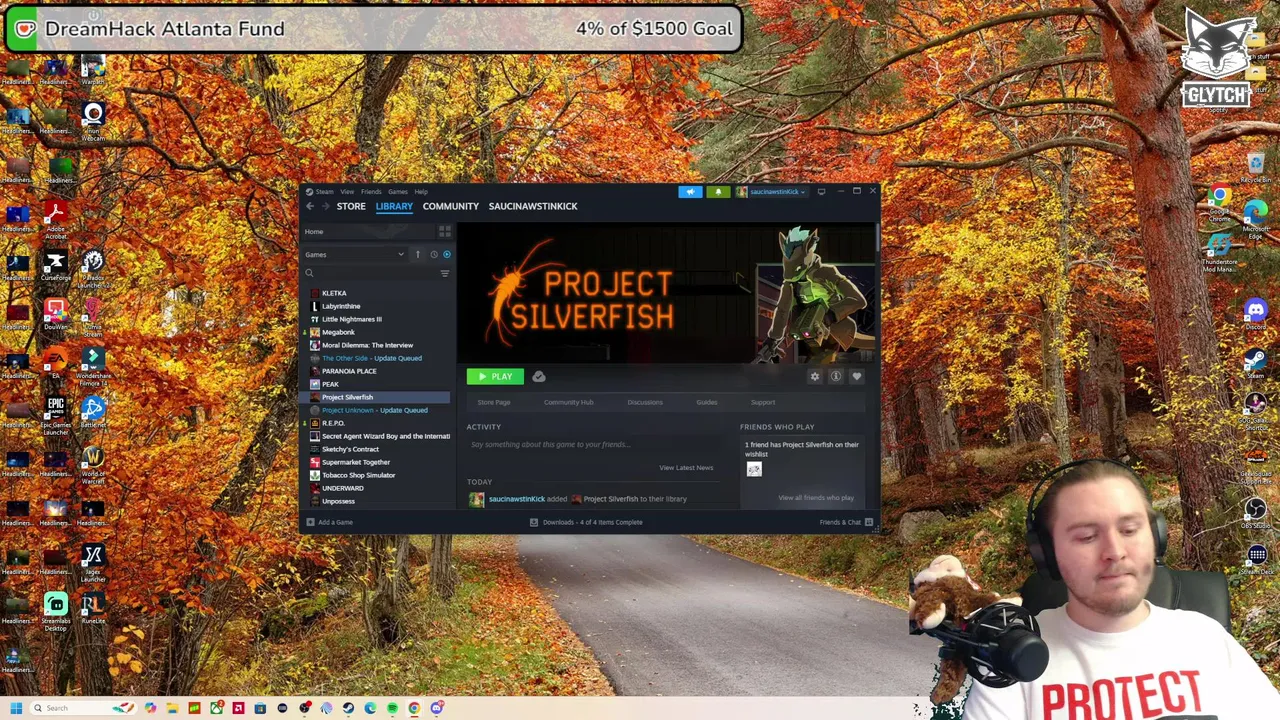Open Friends & Chat panel

pos(846,522)
